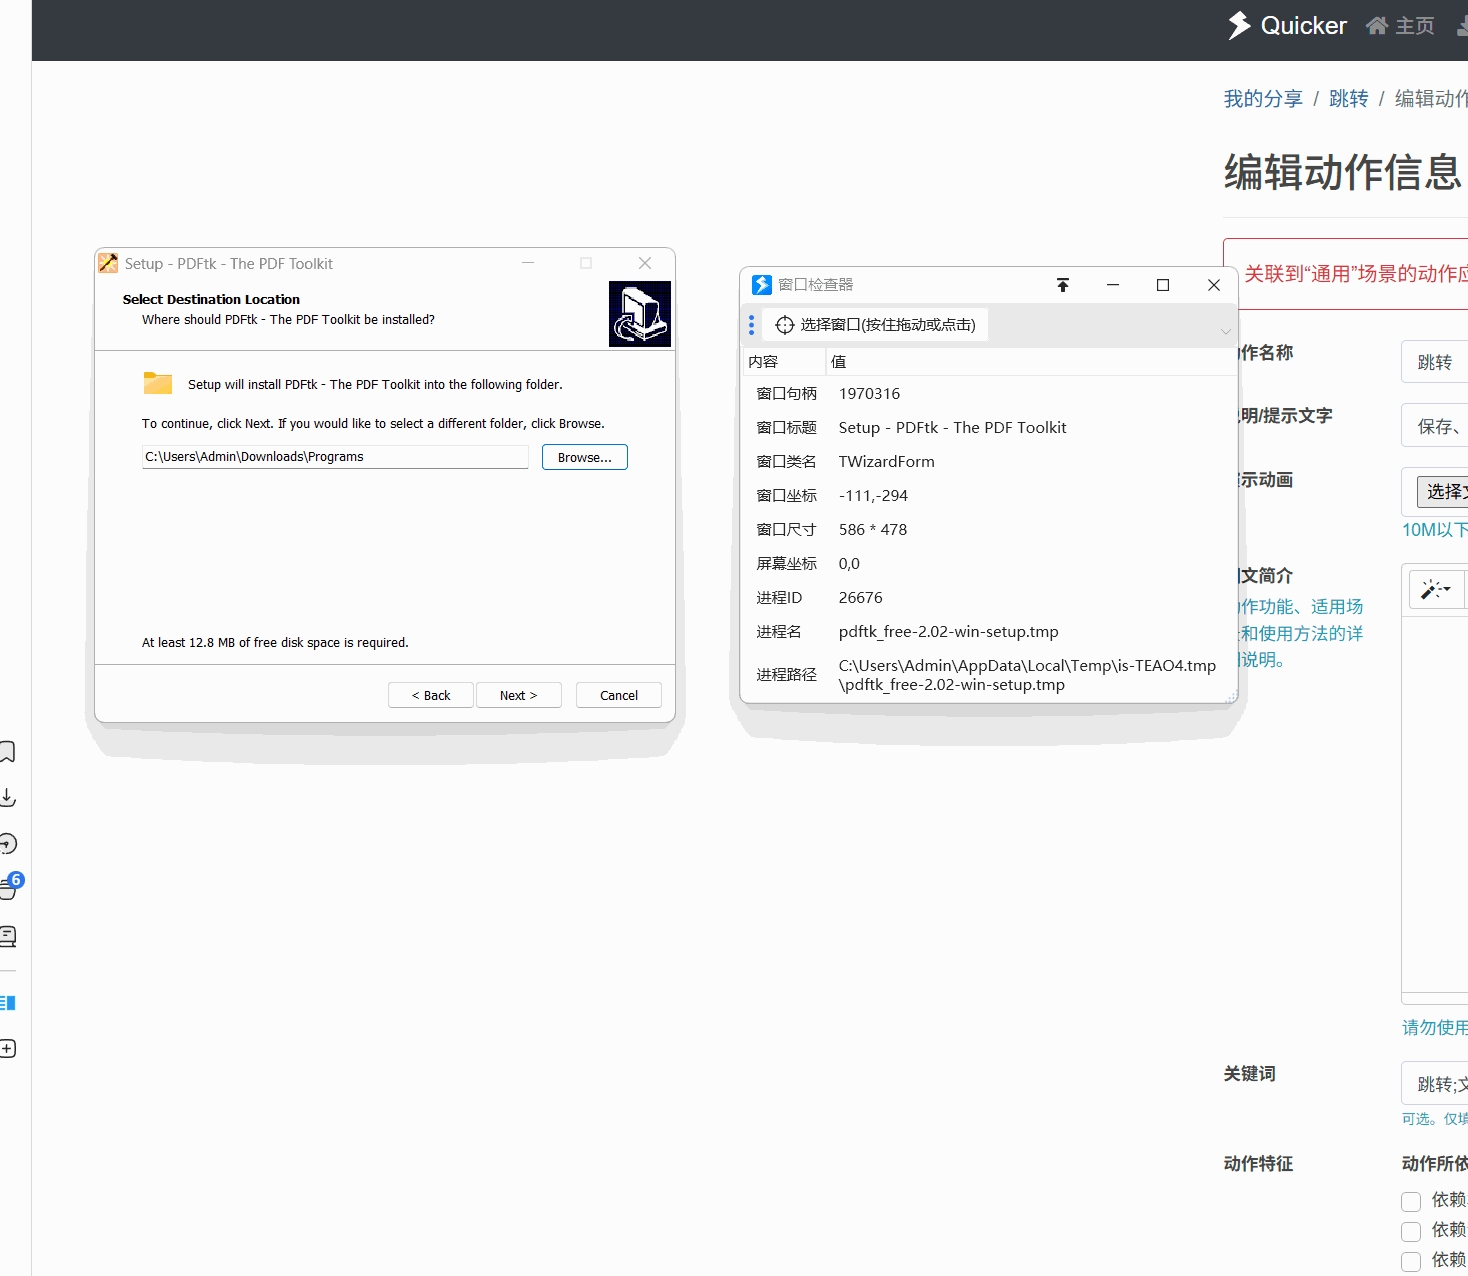Screen dimensions: 1468x1276
Task: Click the blue list panel icon in sidebar
Action: pyautogui.click(x=8, y=1003)
